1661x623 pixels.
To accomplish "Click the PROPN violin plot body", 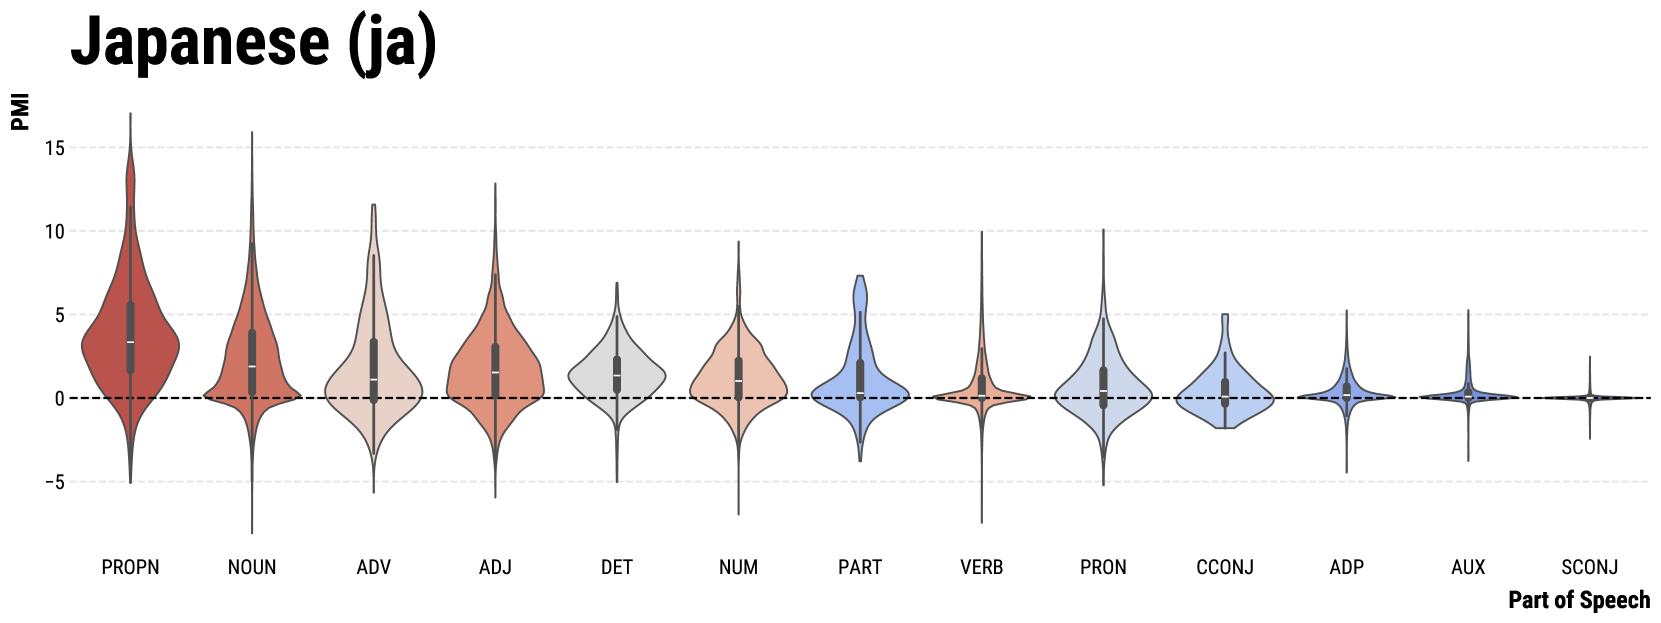I will point(110,345).
